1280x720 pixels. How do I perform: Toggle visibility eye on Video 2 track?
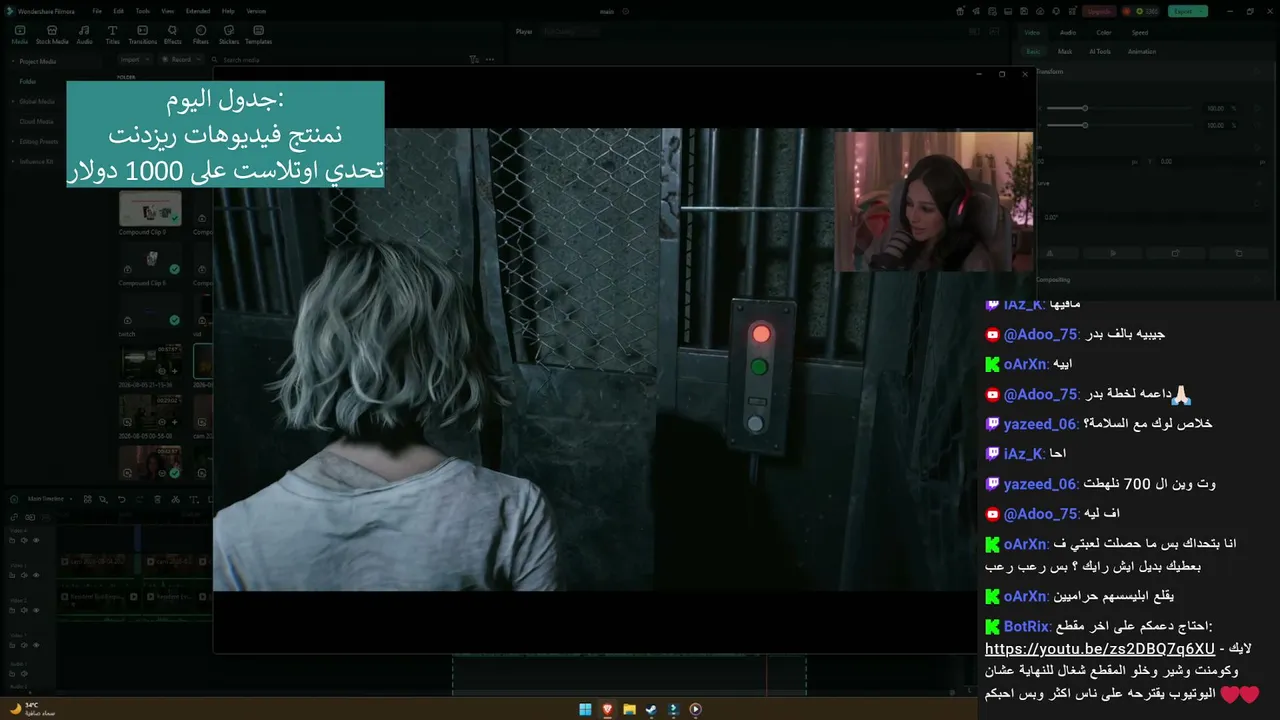36,609
